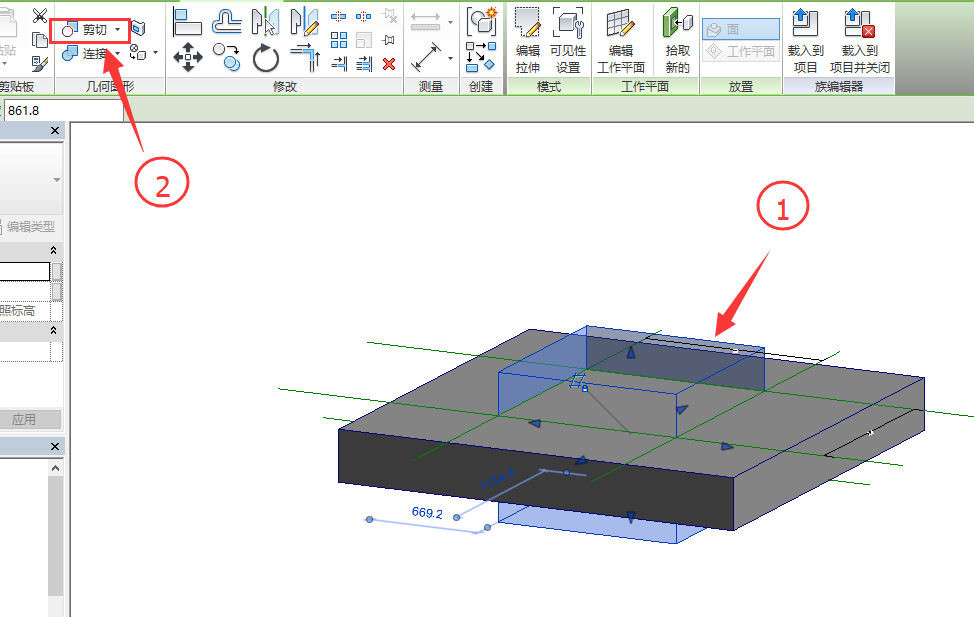Screen dimensions: 974x617
Task: Open 可见性设置 (Visibility Settings)
Action: (568, 41)
